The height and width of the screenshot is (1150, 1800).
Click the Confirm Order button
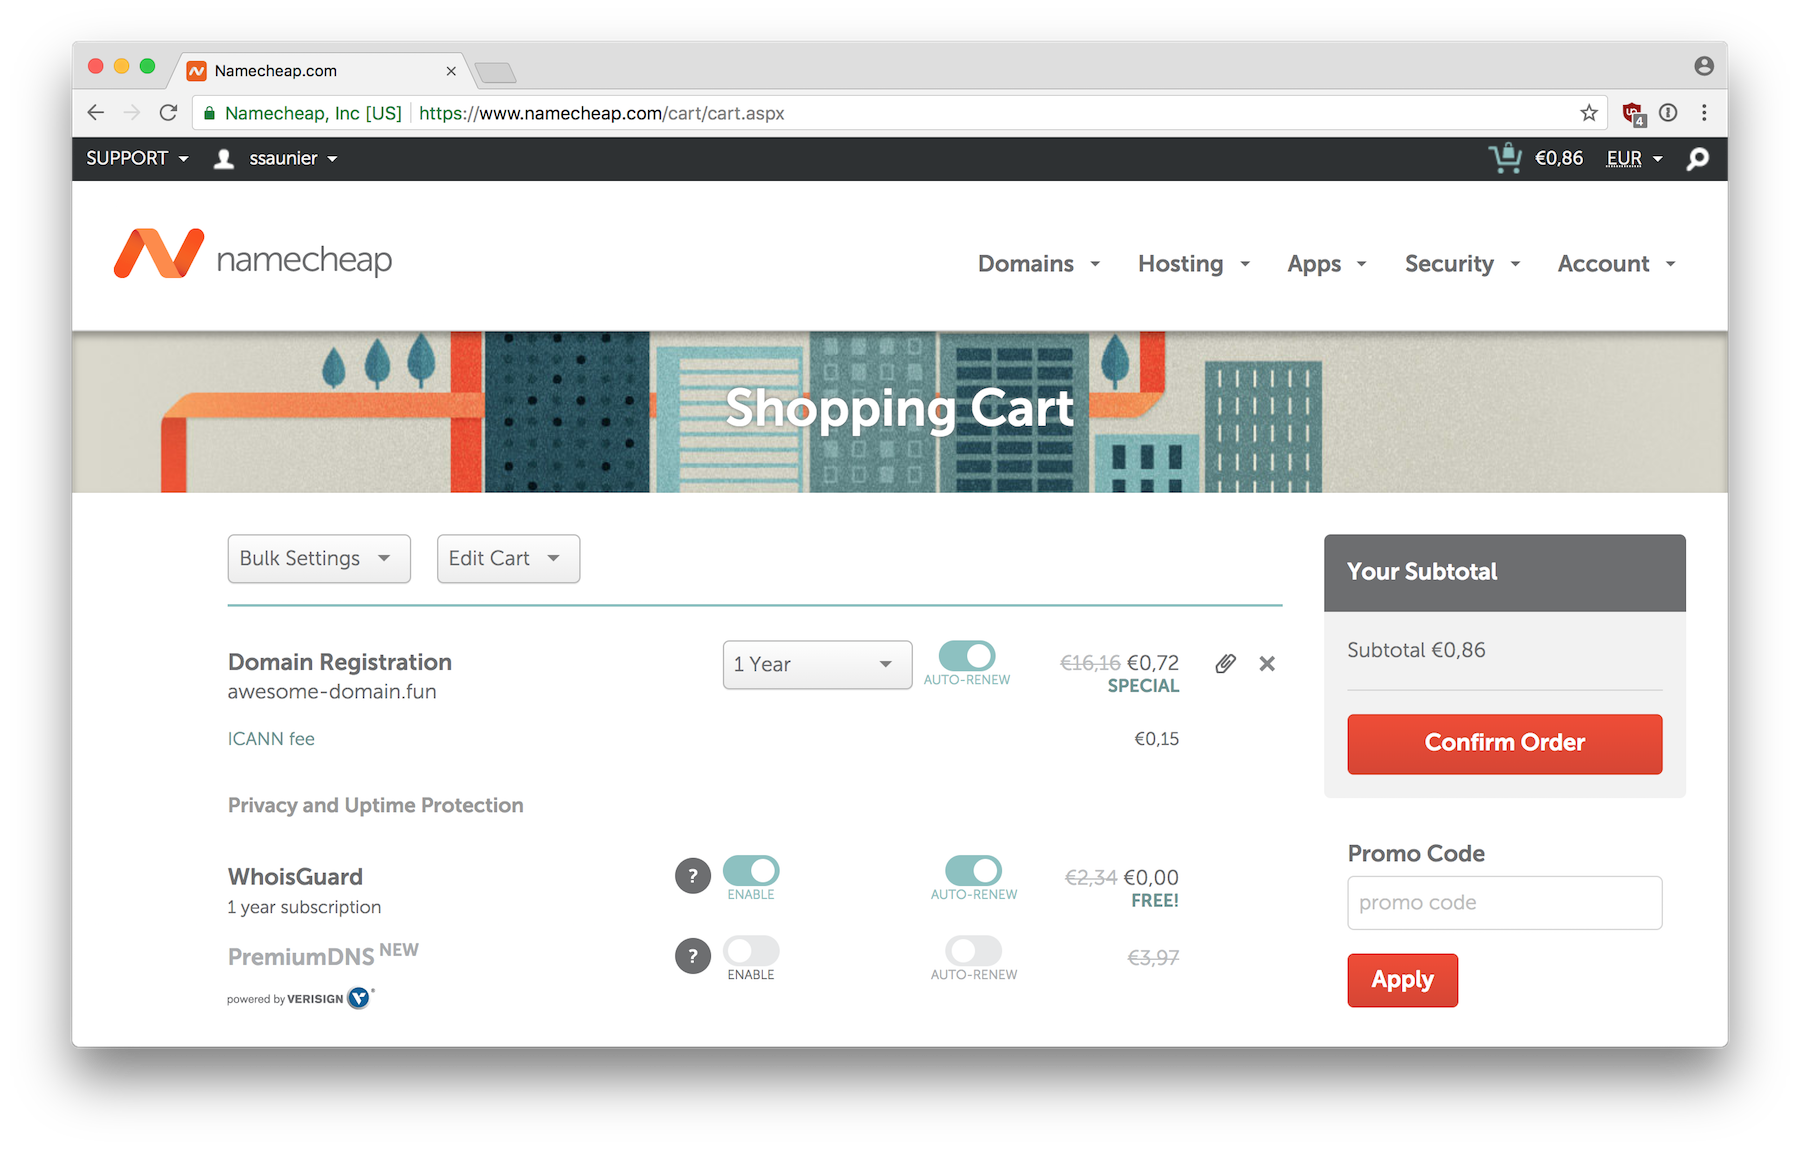point(1504,743)
